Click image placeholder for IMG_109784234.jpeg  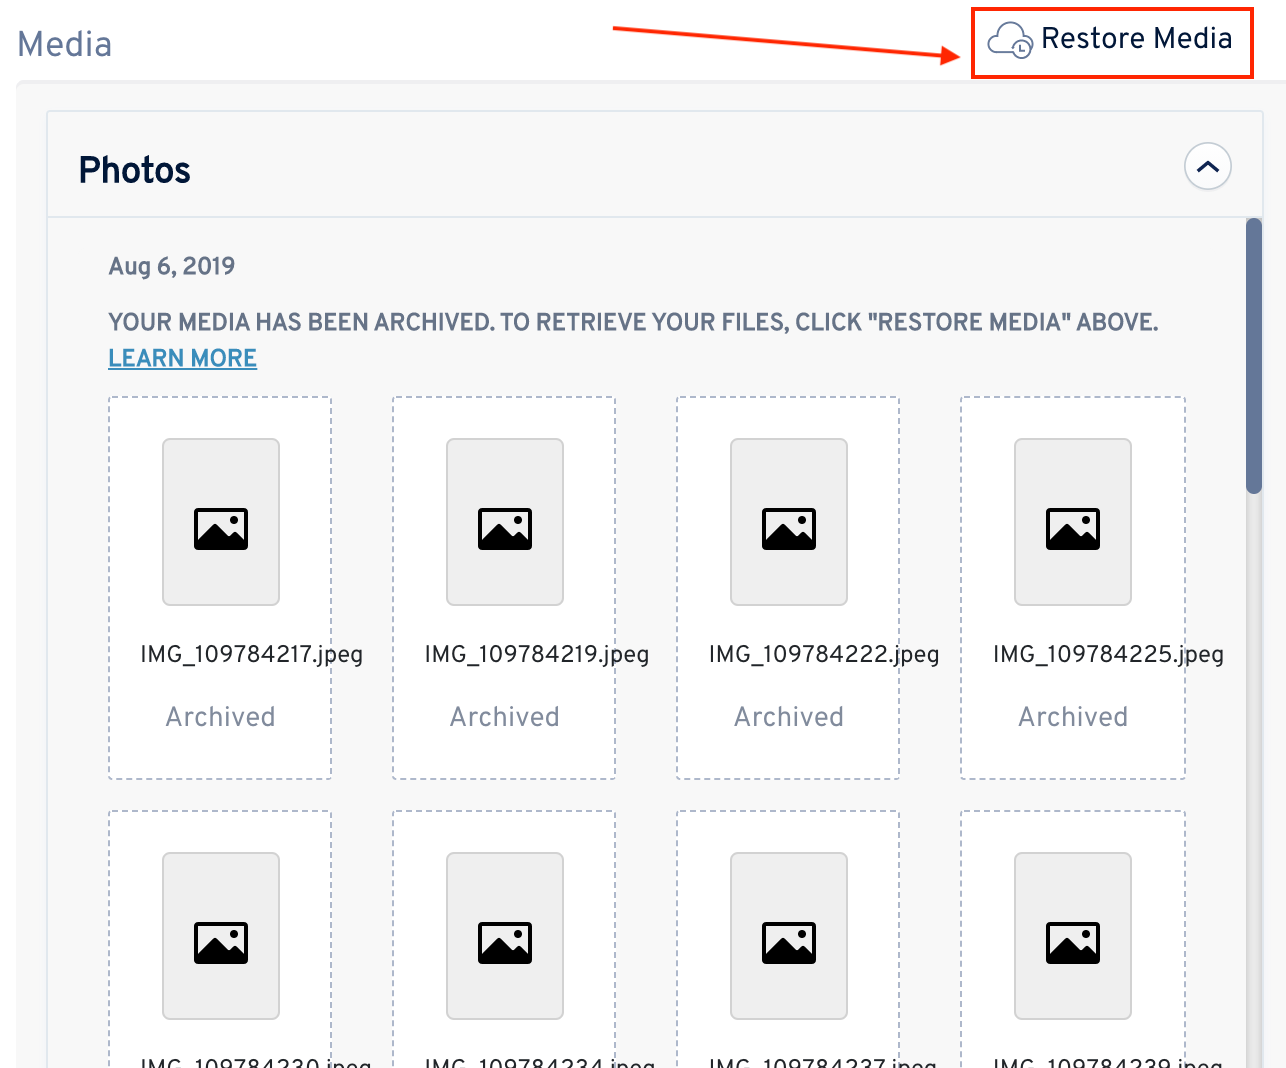[505, 936]
